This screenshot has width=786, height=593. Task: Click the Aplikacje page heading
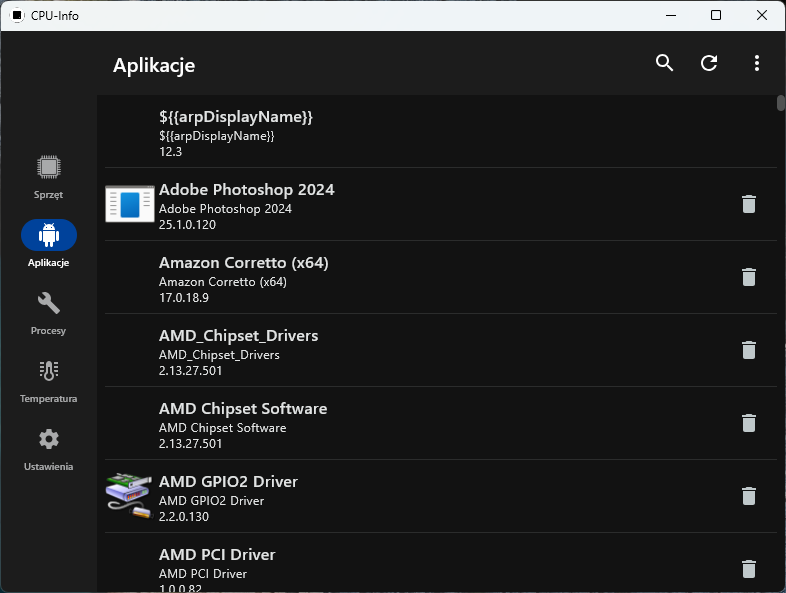point(154,66)
